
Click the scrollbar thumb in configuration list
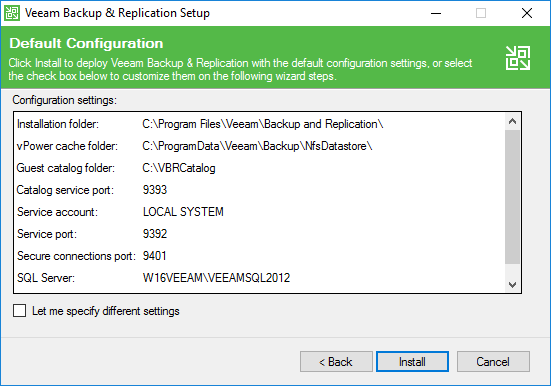click(512, 197)
